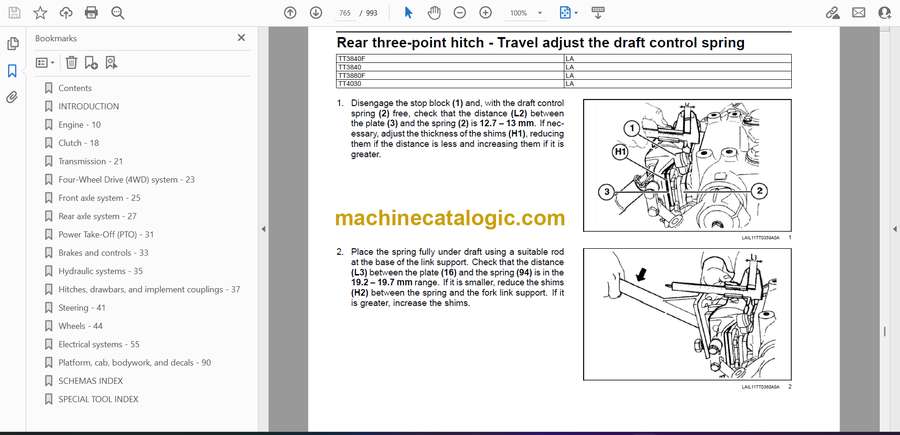Open Hitches, drawbars, and implement couplings bookmark
This screenshot has height=435, width=900.
149,289
